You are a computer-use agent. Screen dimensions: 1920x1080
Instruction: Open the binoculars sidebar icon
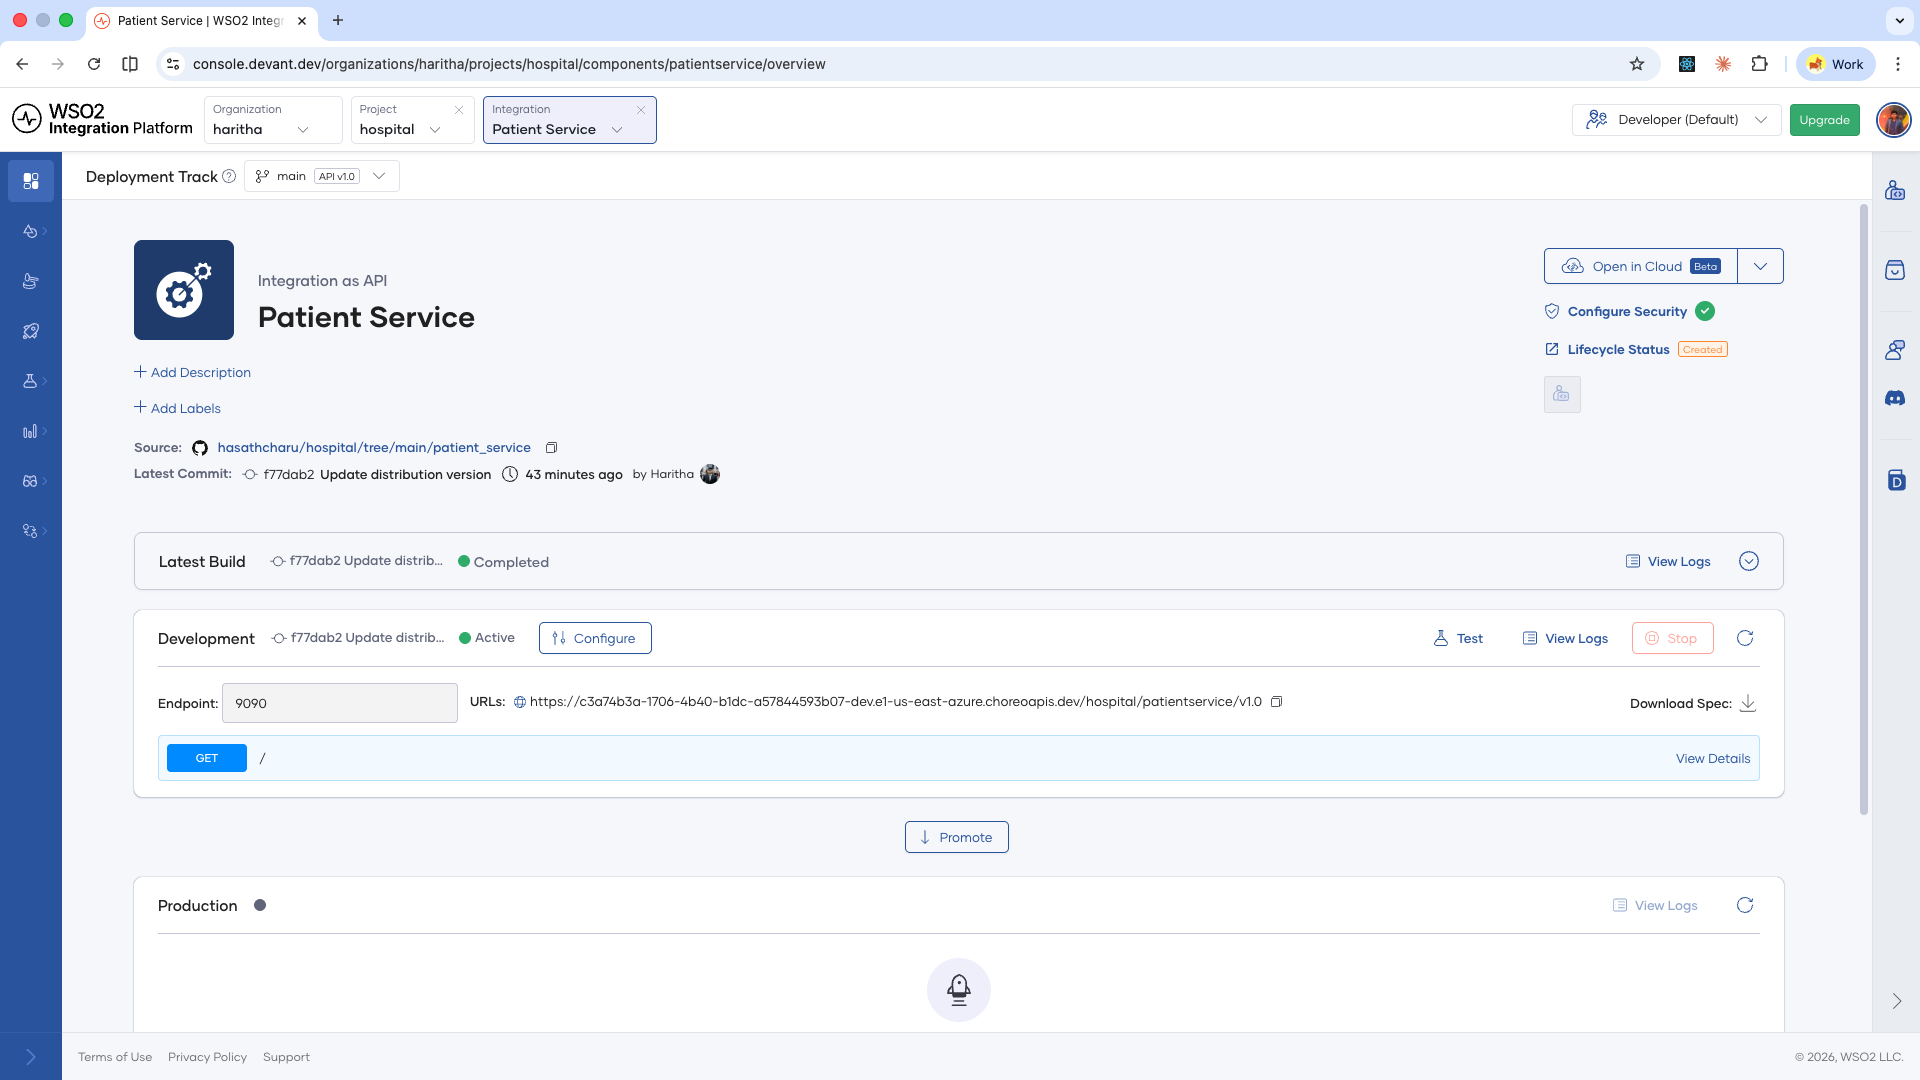31,481
